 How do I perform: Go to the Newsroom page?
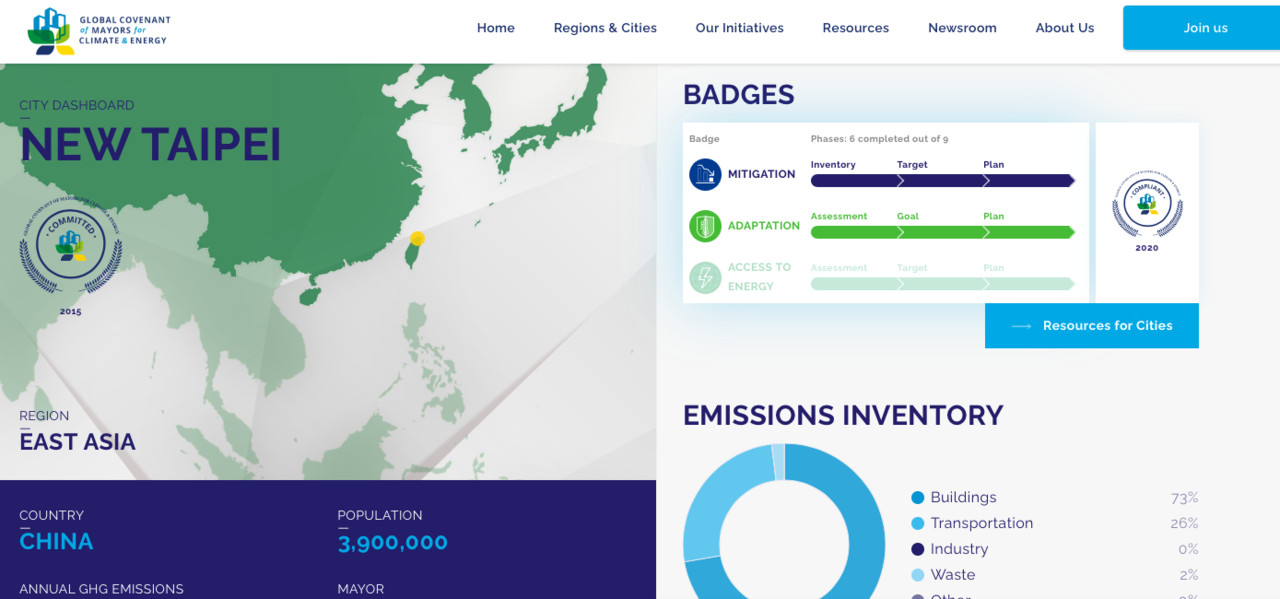(962, 28)
